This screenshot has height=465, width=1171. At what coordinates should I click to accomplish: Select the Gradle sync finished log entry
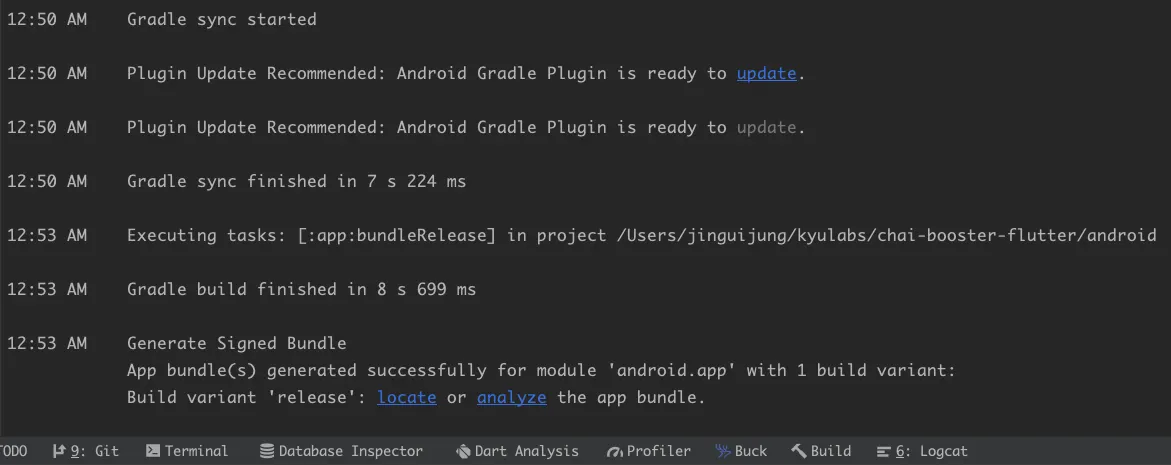(296, 181)
